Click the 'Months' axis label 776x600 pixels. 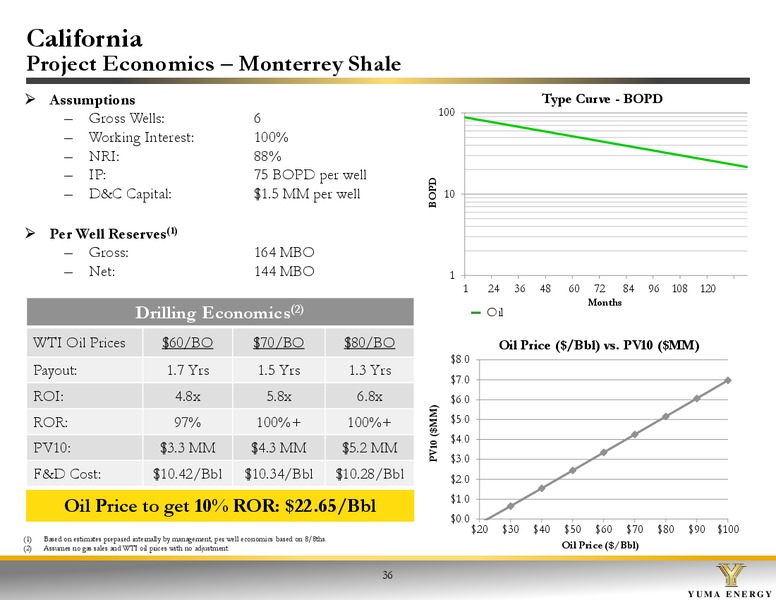click(605, 302)
